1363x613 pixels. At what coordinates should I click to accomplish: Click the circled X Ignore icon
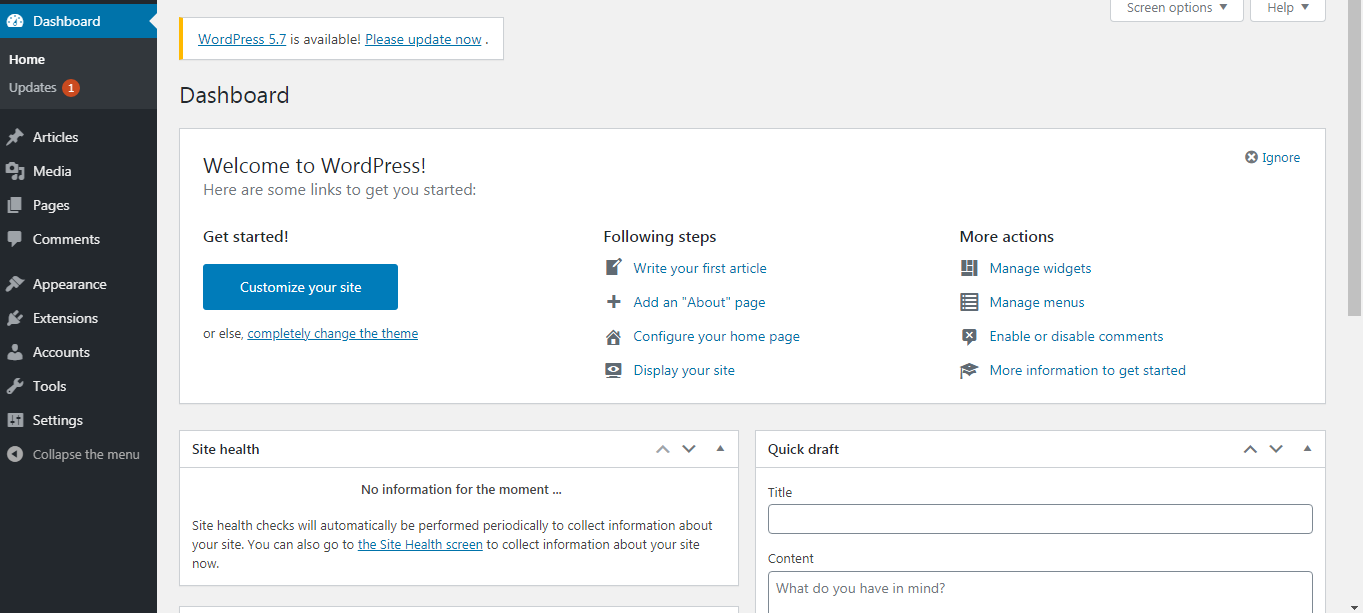point(1251,157)
